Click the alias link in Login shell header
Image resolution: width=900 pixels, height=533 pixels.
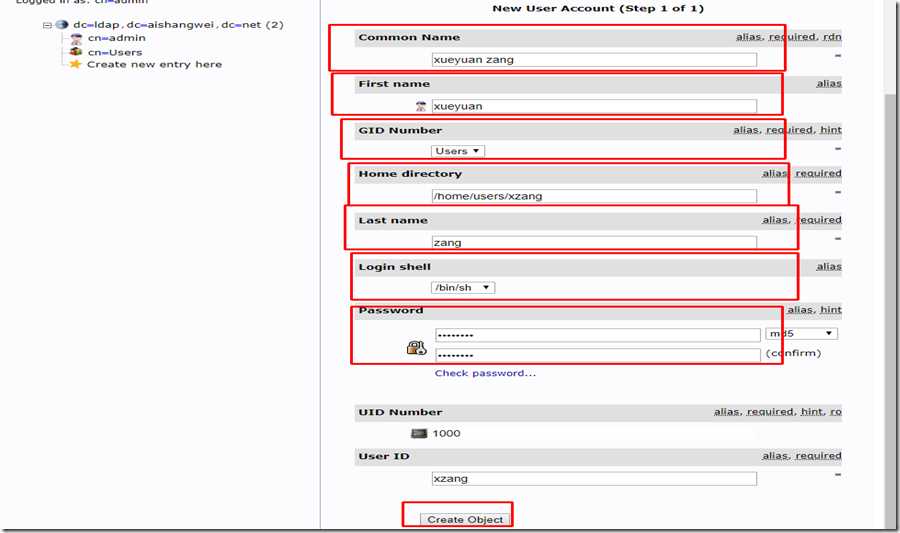(x=829, y=266)
